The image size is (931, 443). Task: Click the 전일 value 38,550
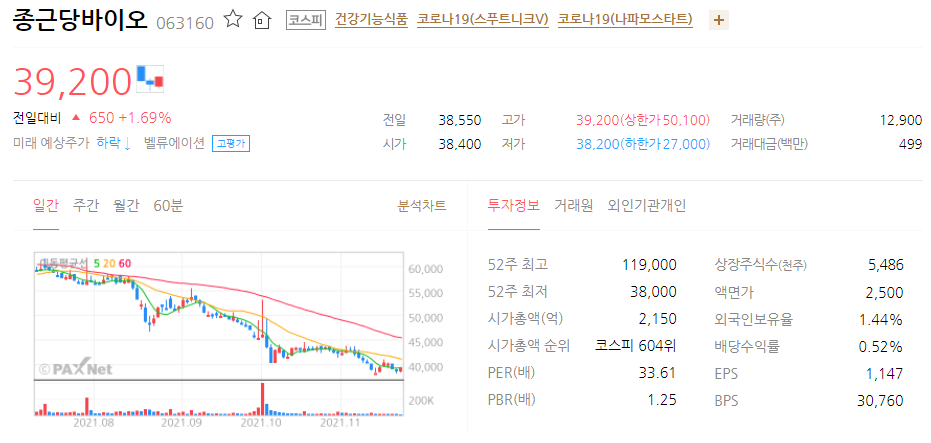coord(460,121)
